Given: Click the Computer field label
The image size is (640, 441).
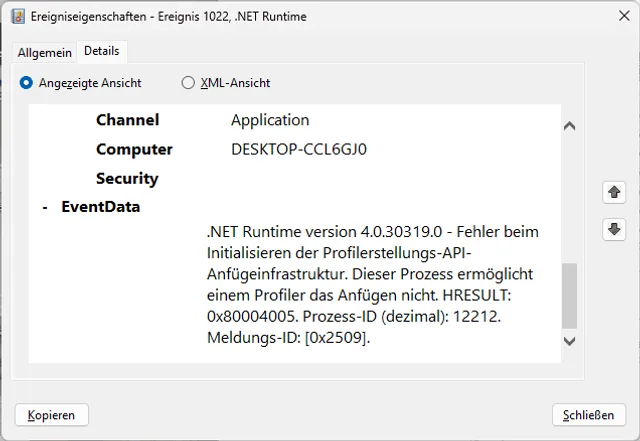Looking at the screenshot, I should coord(134,149).
